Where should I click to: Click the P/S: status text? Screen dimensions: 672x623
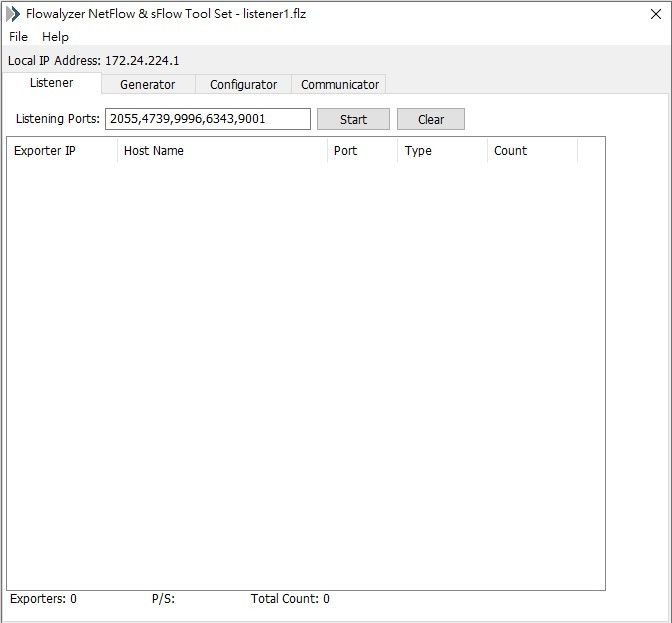[163, 599]
